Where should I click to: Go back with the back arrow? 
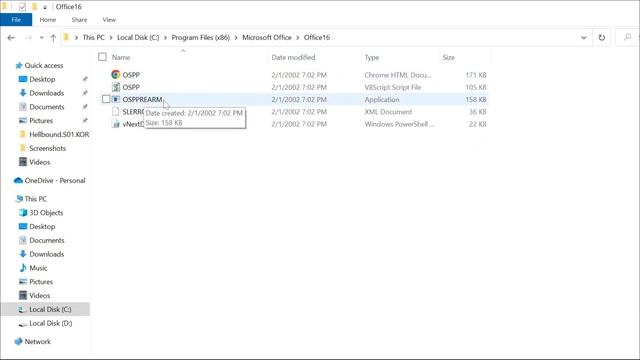point(11,38)
